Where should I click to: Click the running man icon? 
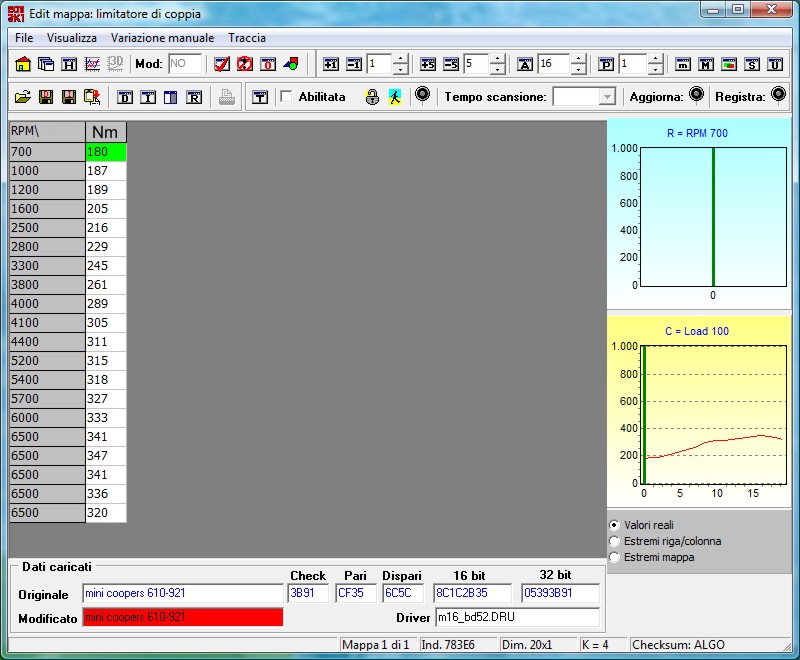click(395, 97)
